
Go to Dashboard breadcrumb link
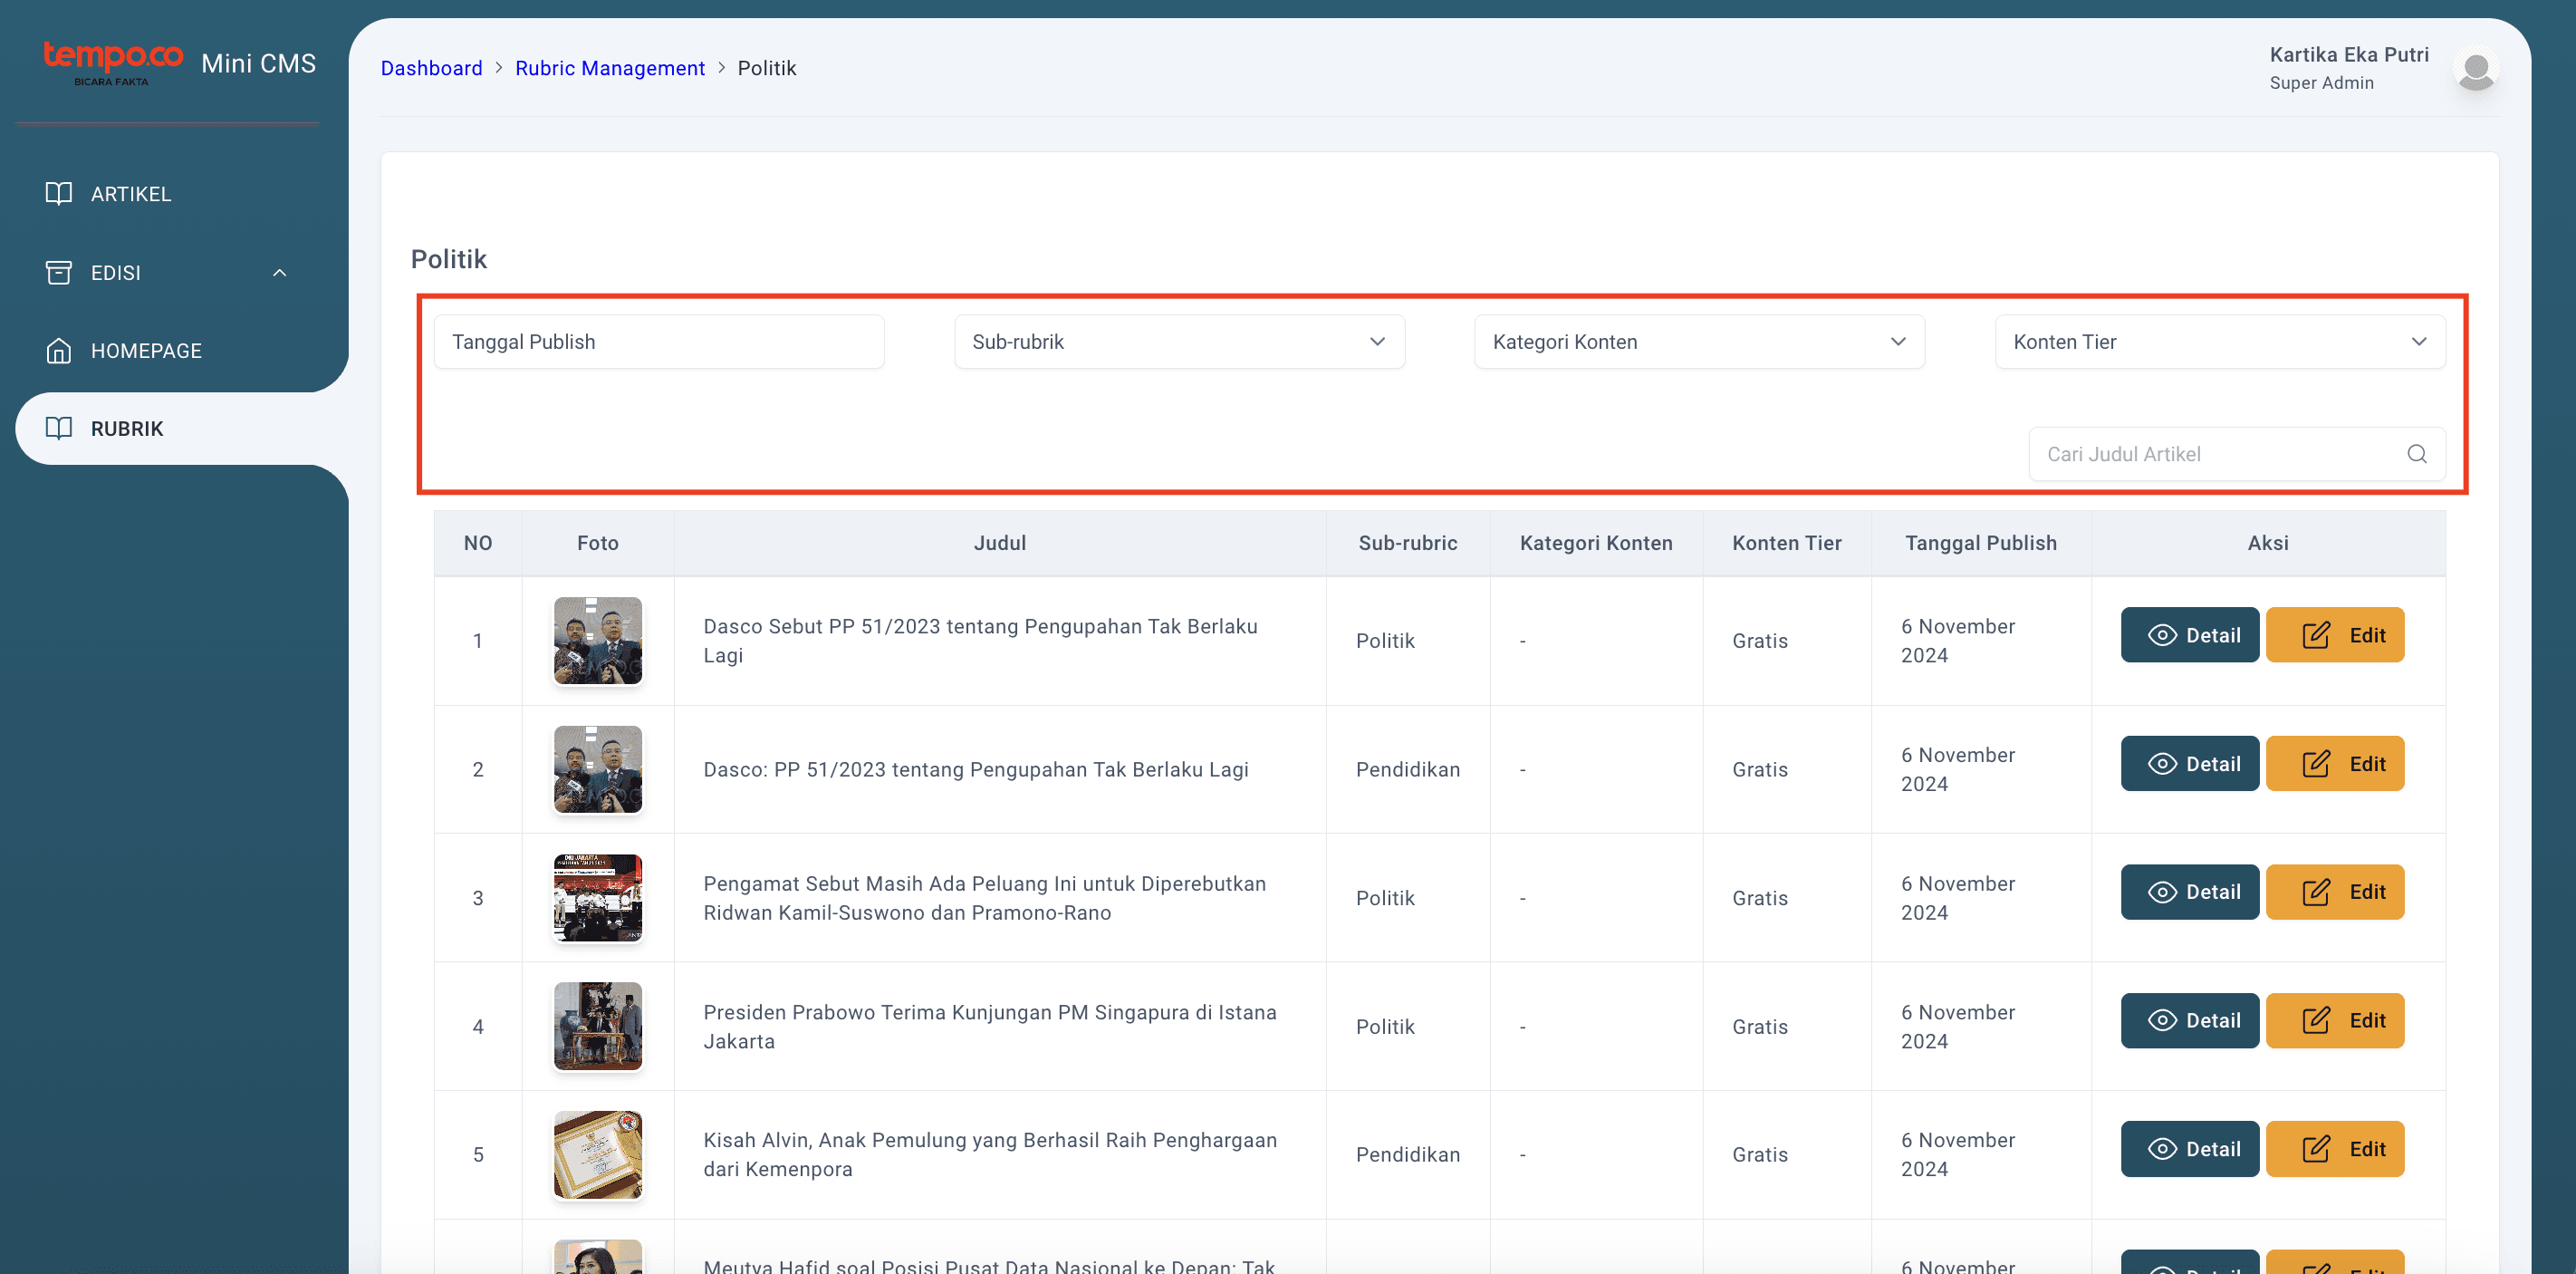(431, 68)
